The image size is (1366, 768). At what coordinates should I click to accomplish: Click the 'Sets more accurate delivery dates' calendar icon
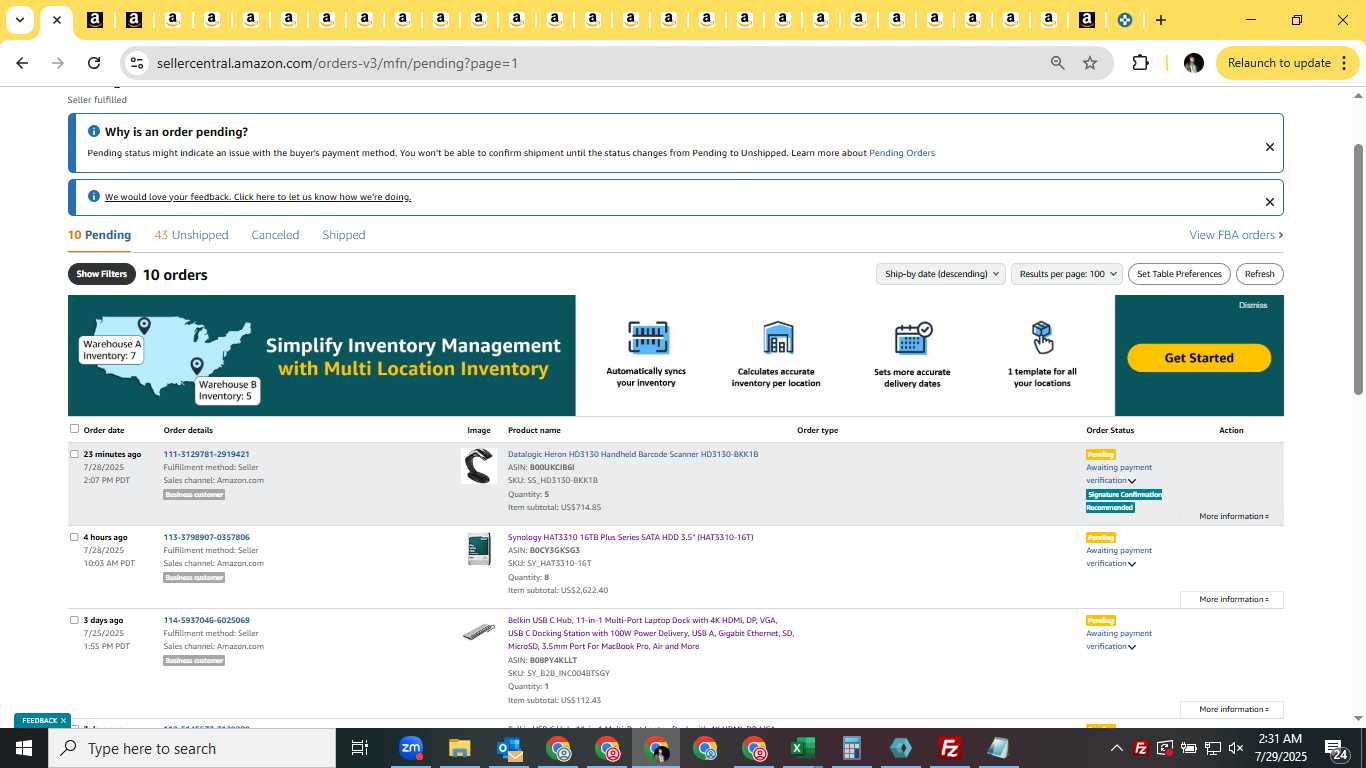[913, 338]
